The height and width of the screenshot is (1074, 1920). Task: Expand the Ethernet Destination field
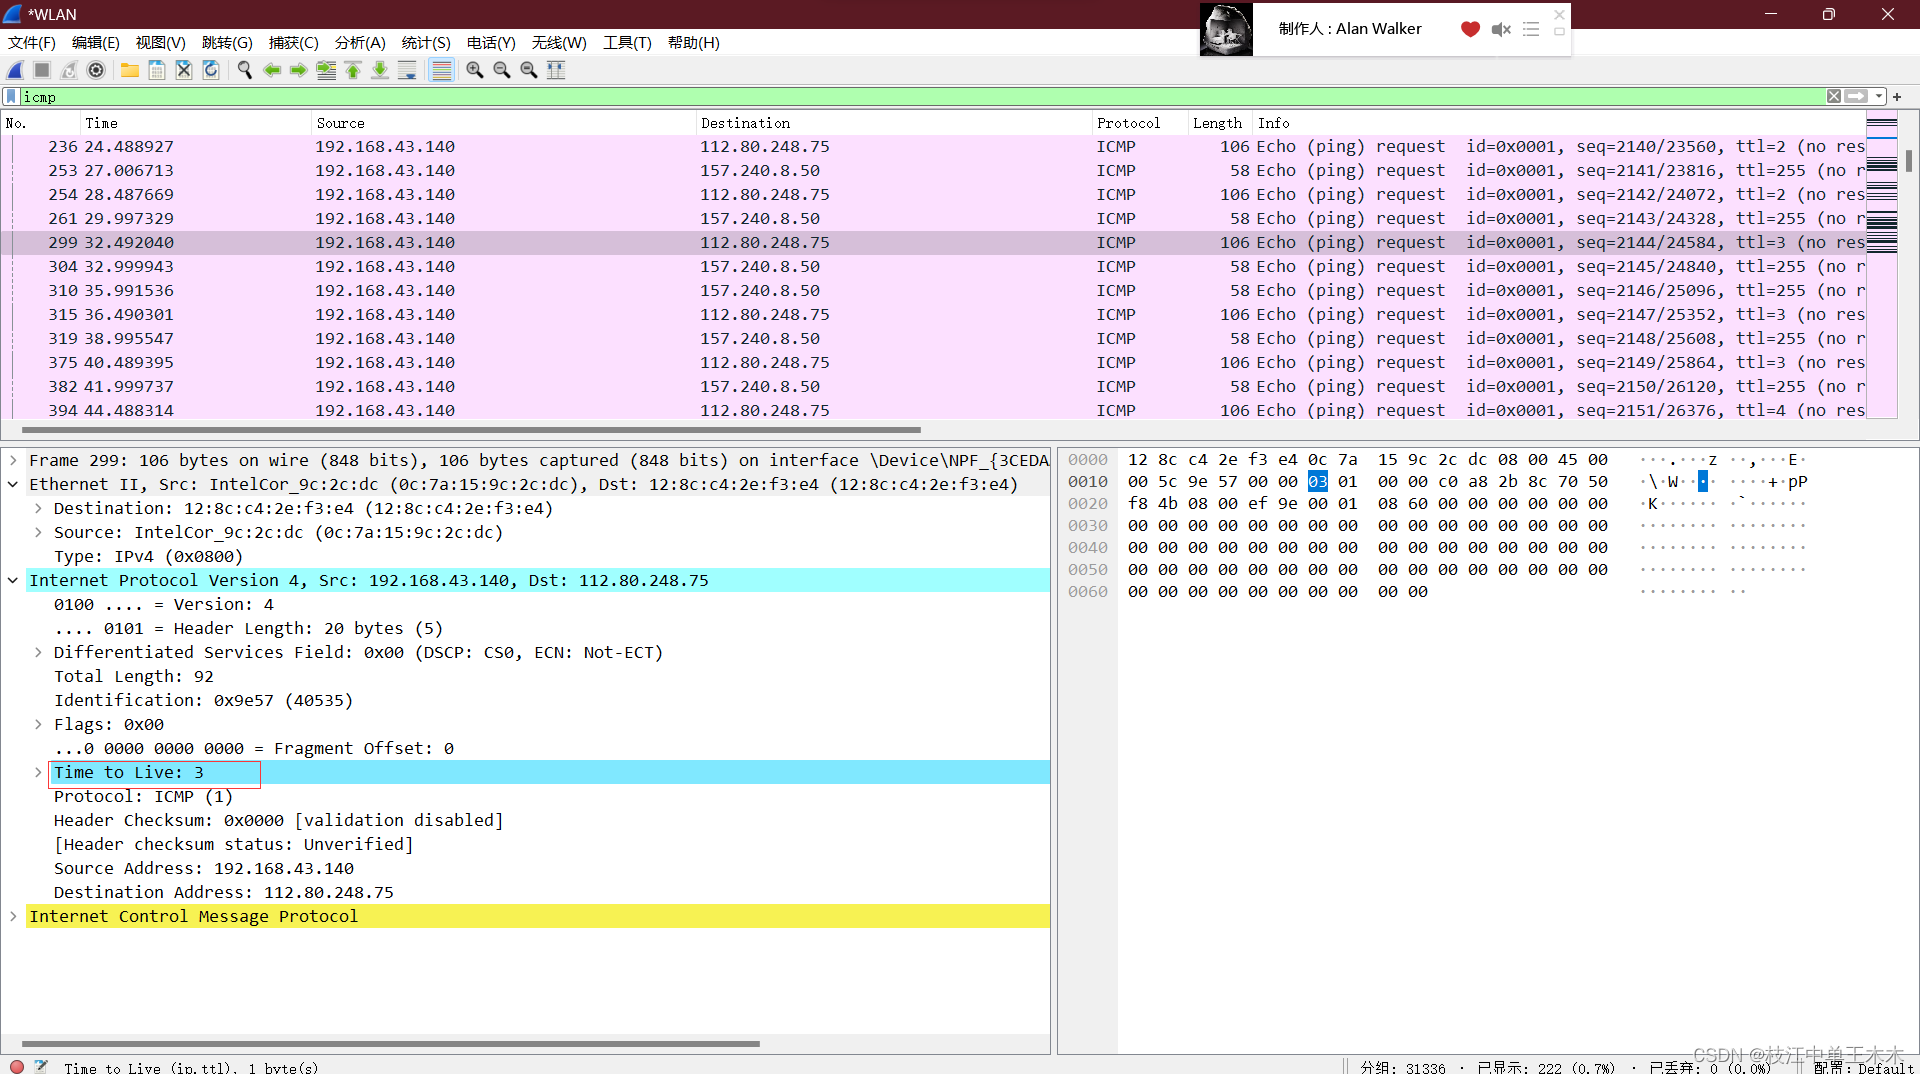(x=38, y=508)
